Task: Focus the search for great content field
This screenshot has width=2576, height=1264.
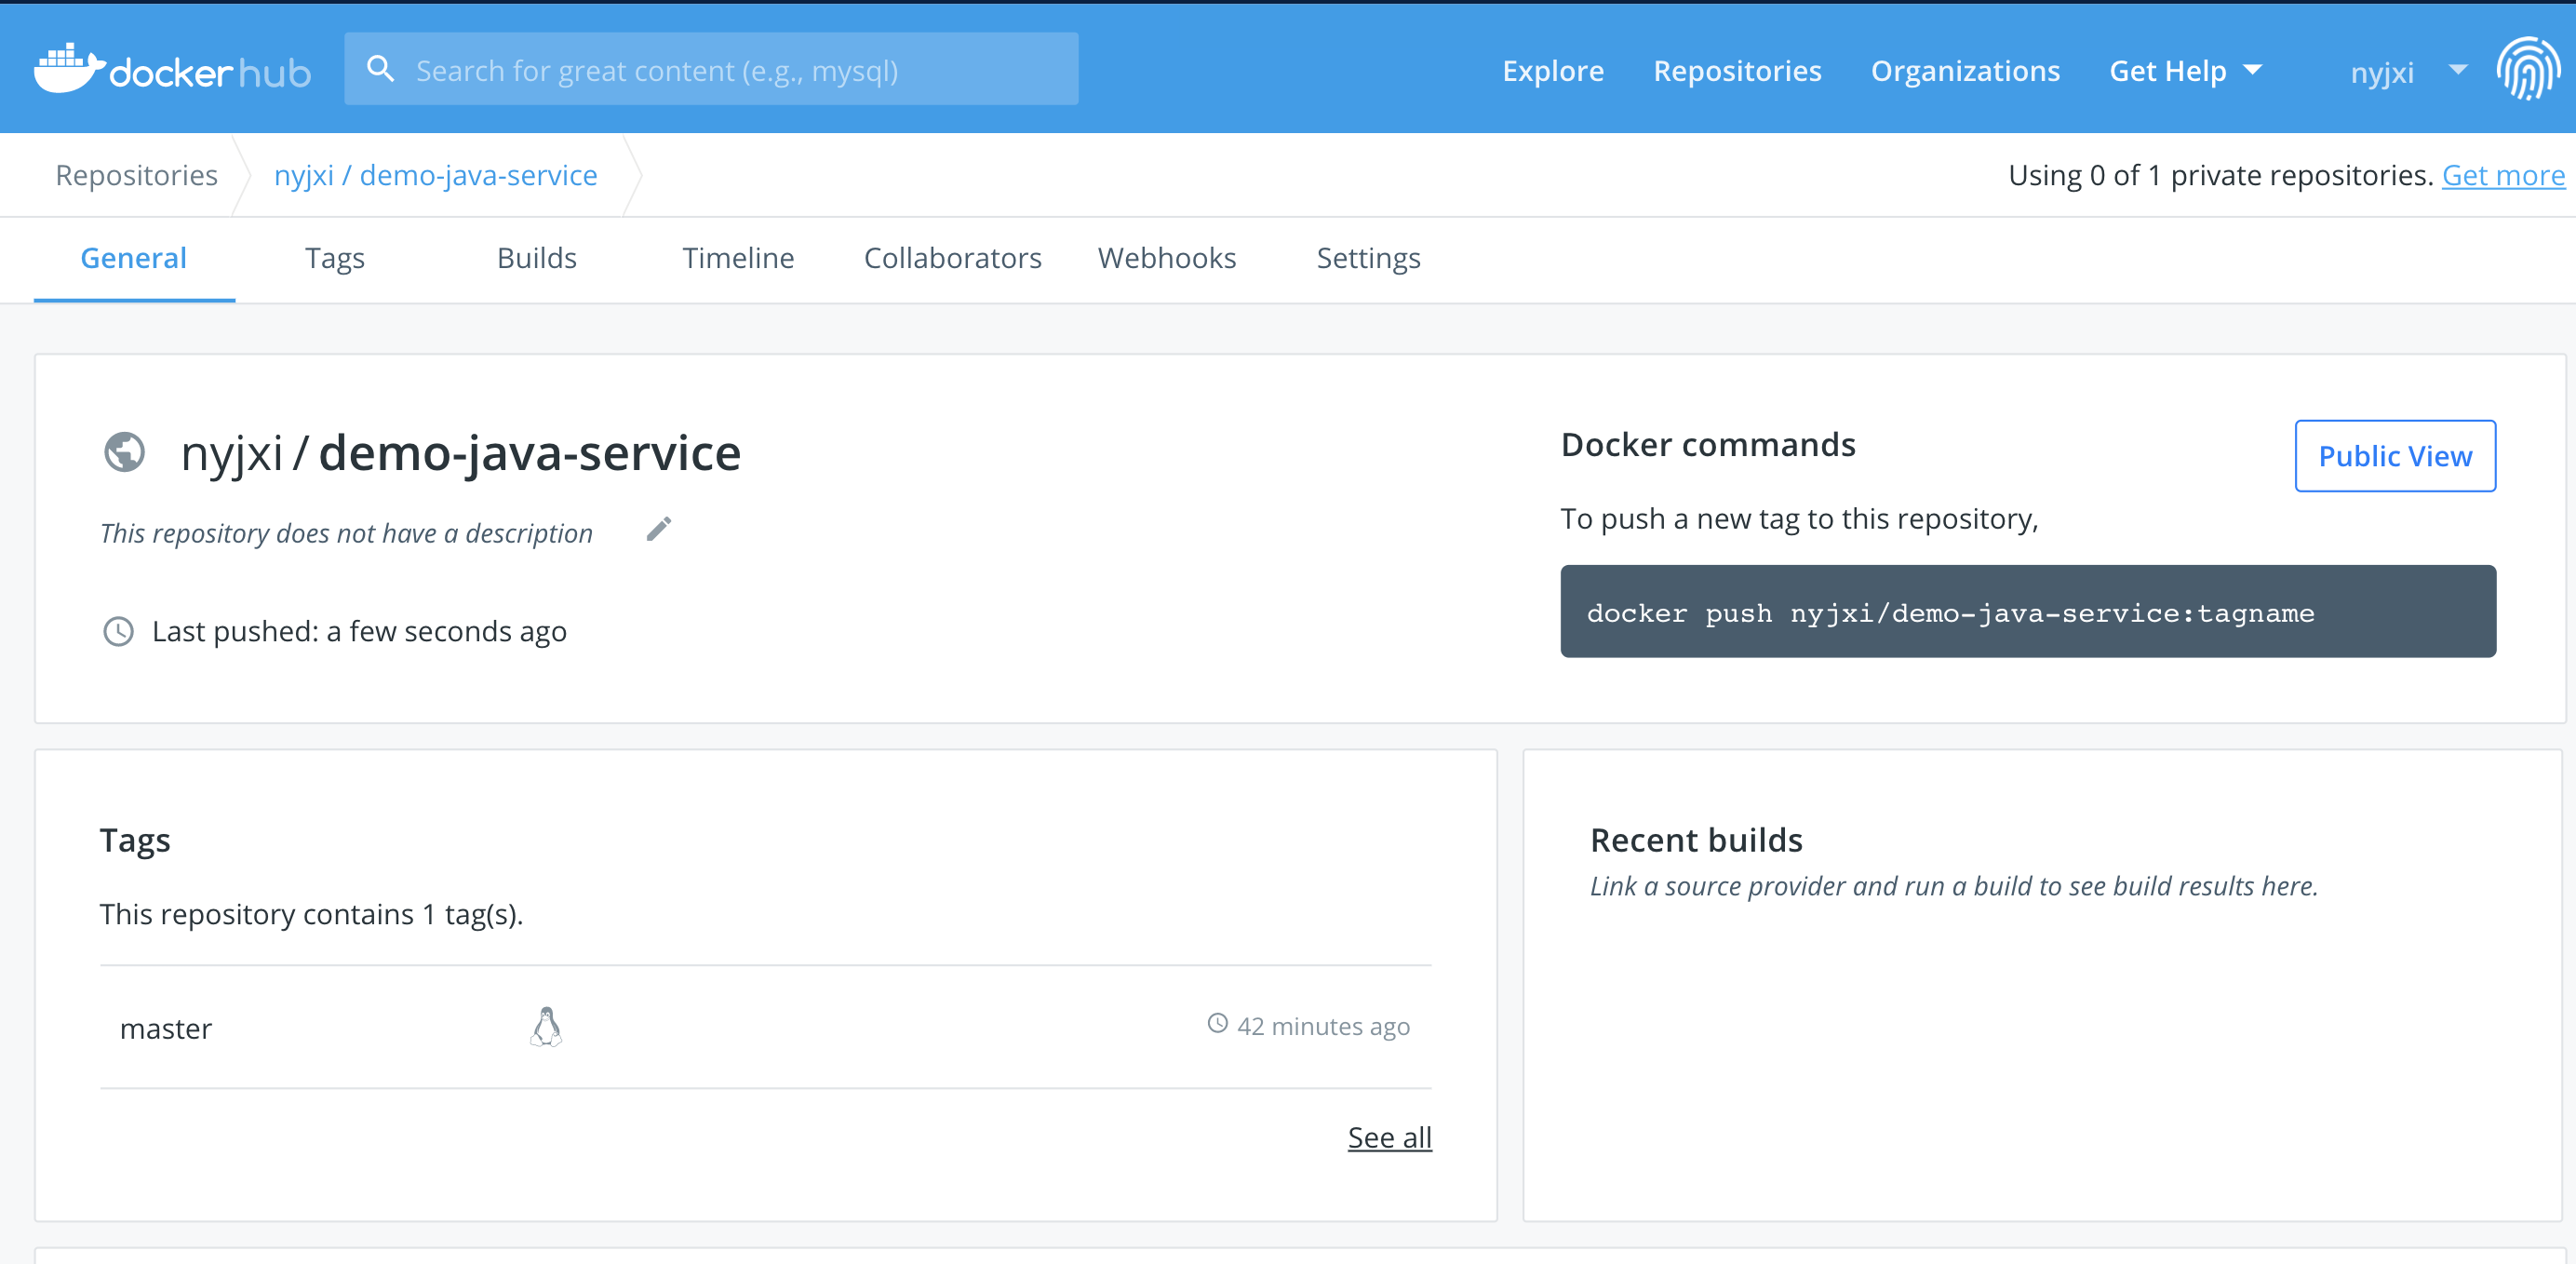Action: click(711, 69)
